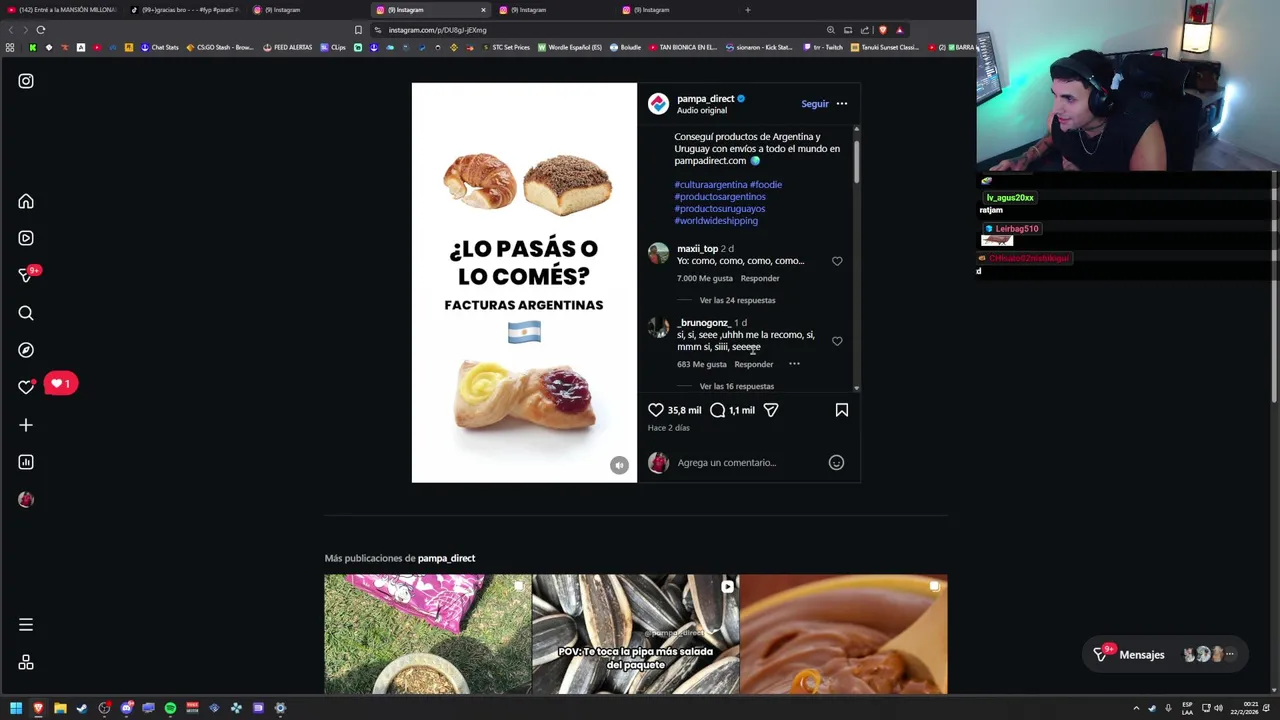Share the post with the paper plane icon
The height and width of the screenshot is (720, 1280).
click(x=771, y=410)
